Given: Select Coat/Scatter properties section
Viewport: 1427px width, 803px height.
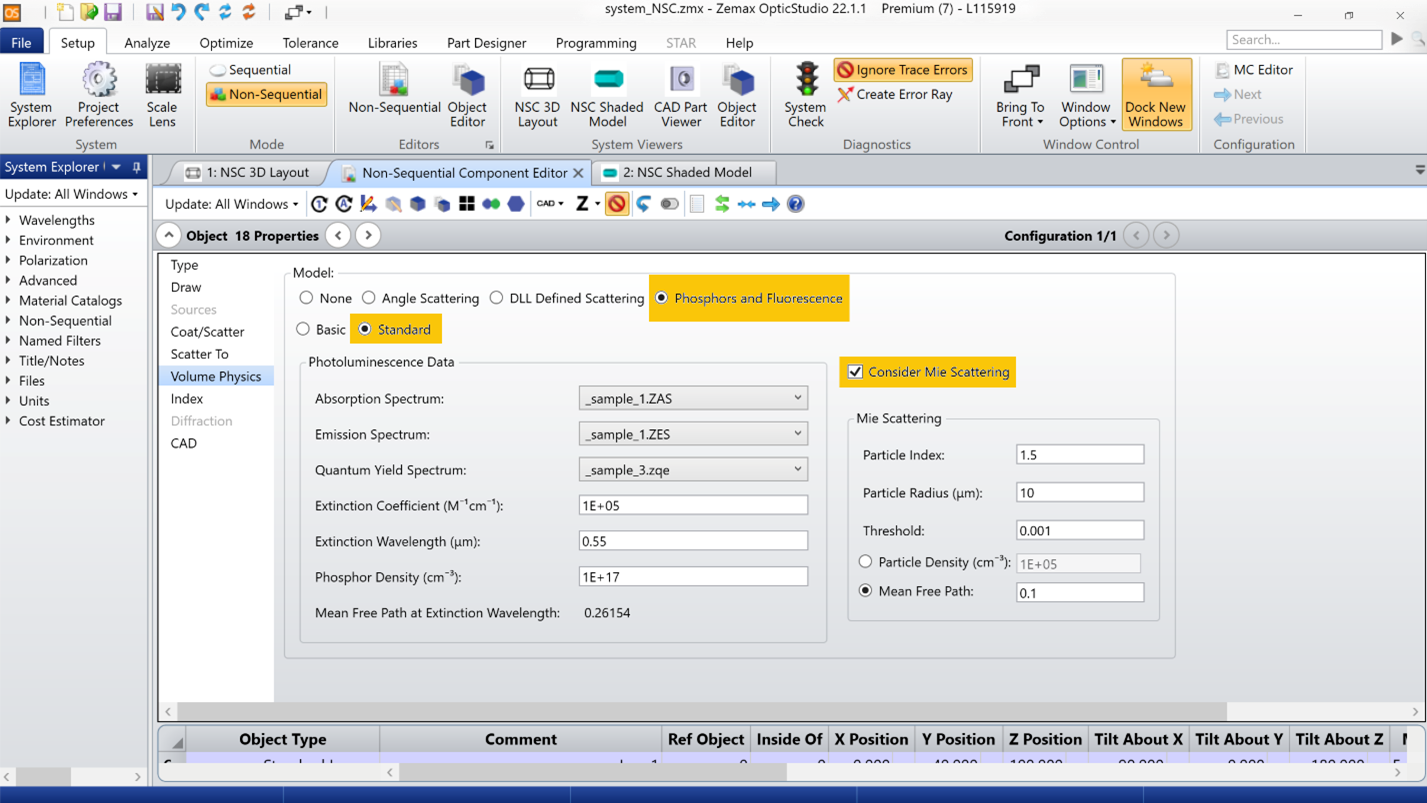Looking at the screenshot, I should point(207,331).
